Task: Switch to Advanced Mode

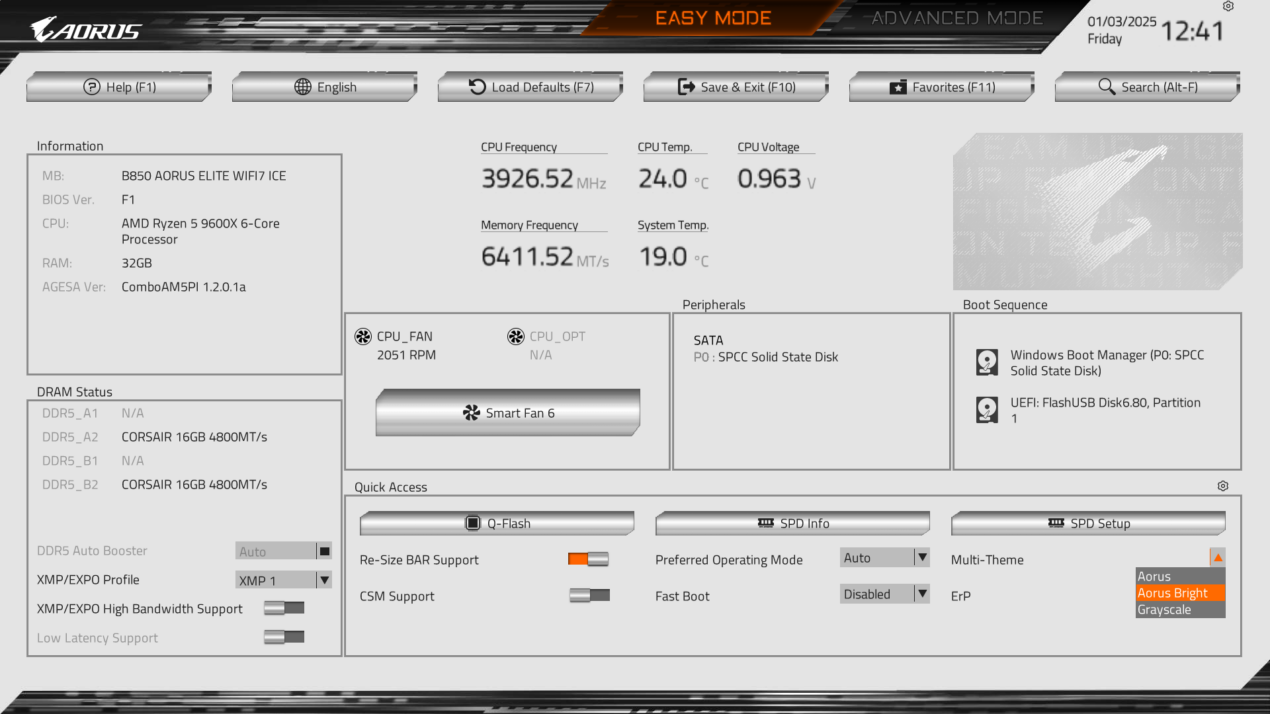Action: tap(956, 17)
